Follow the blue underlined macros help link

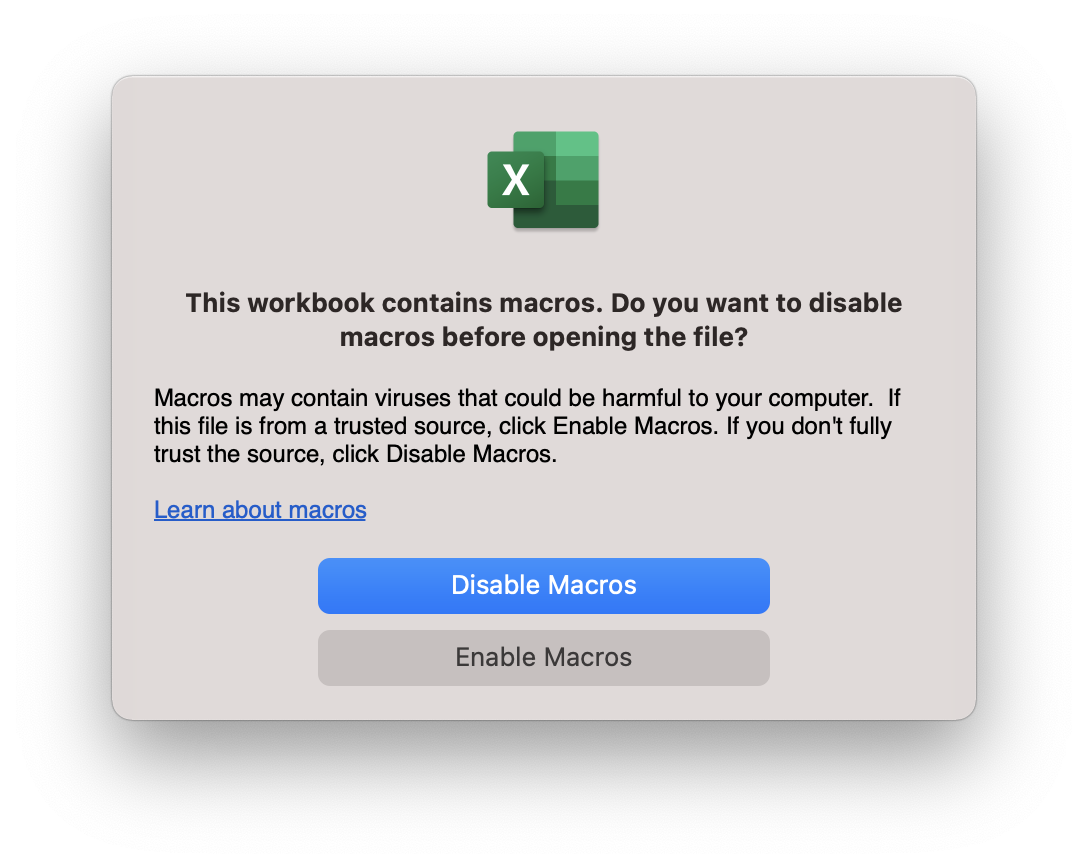click(260, 510)
